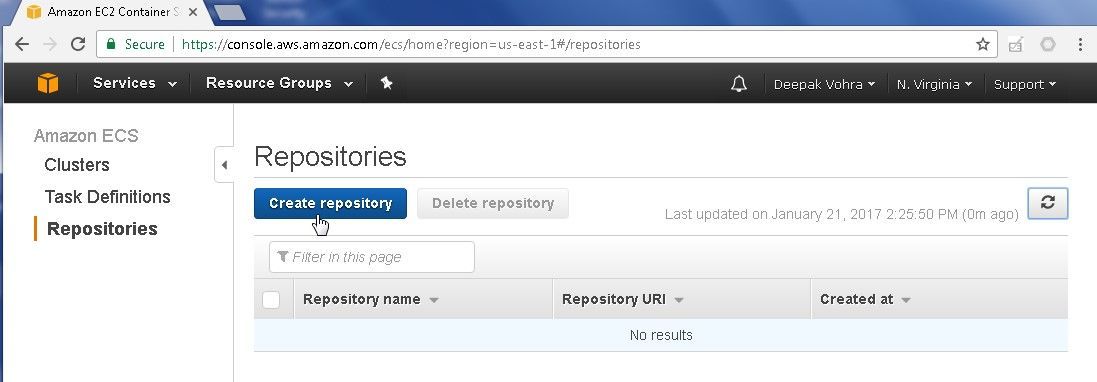Image resolution: width=1097 pixels, height=382 pixels.
Task: Bookmark this page with the star icon
Action: tap(983, 44)
